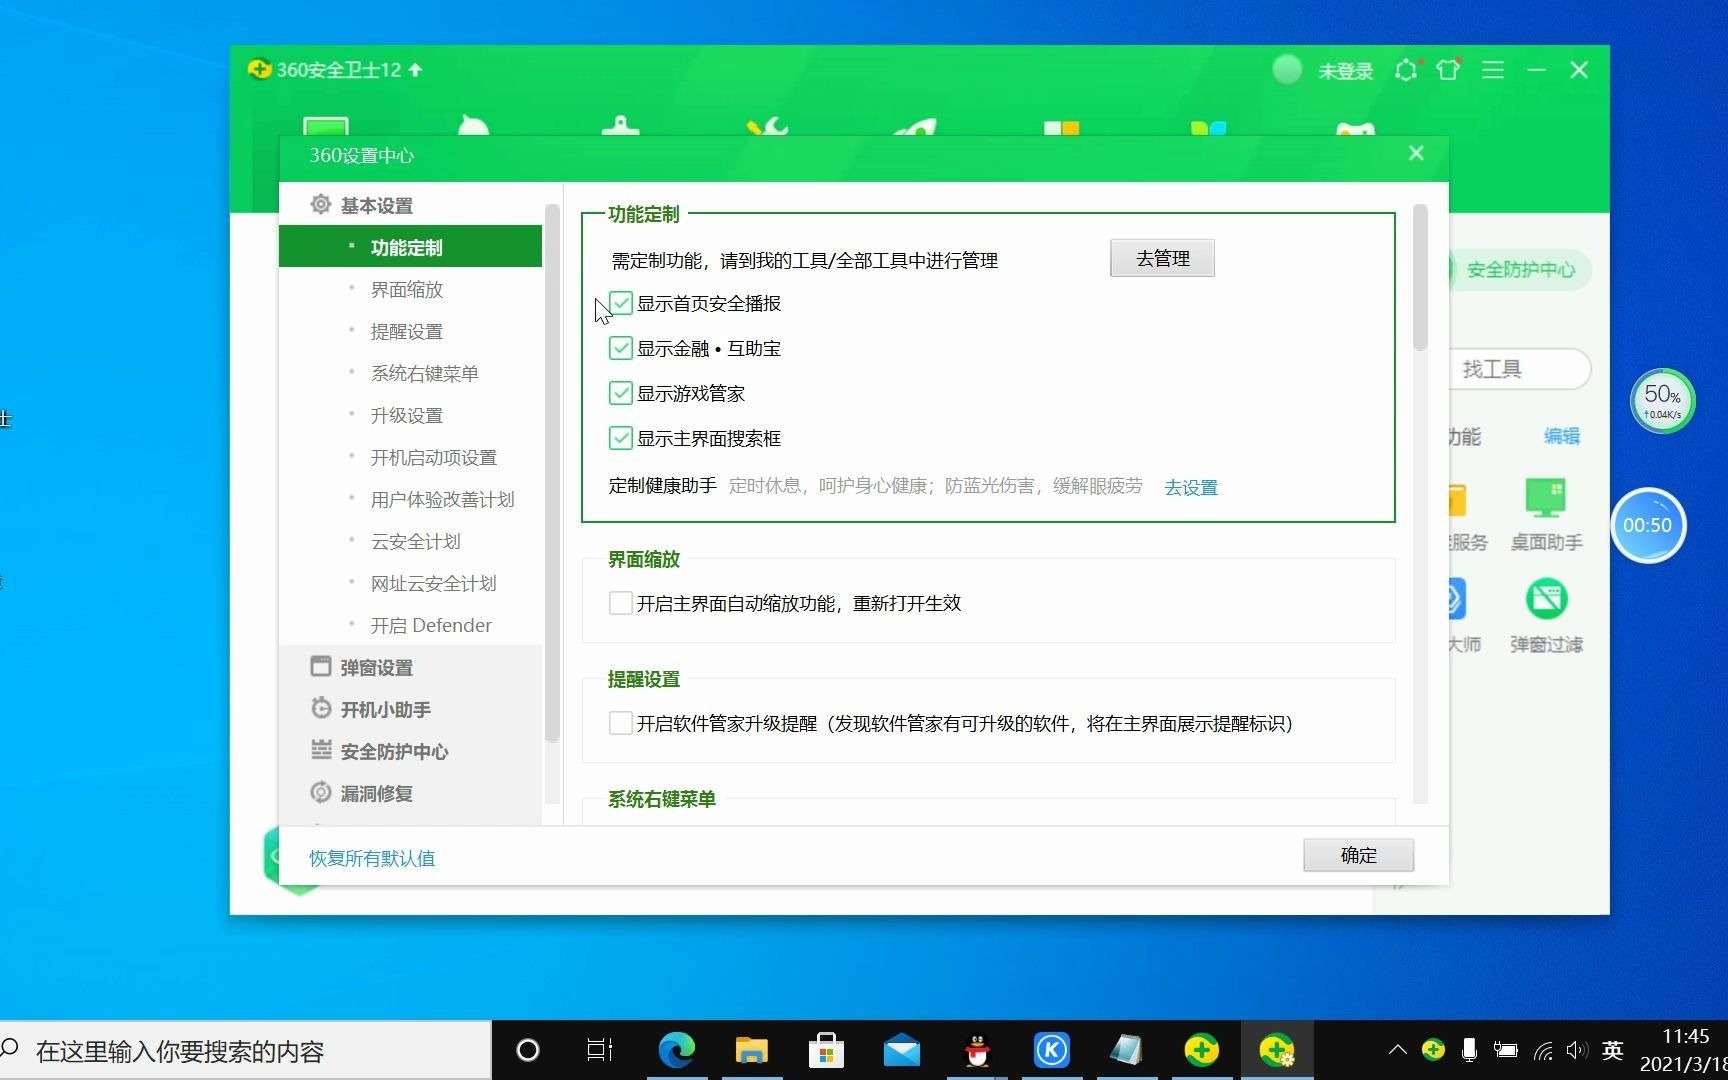Click 恢复所有默认值 link

point(372,858)
